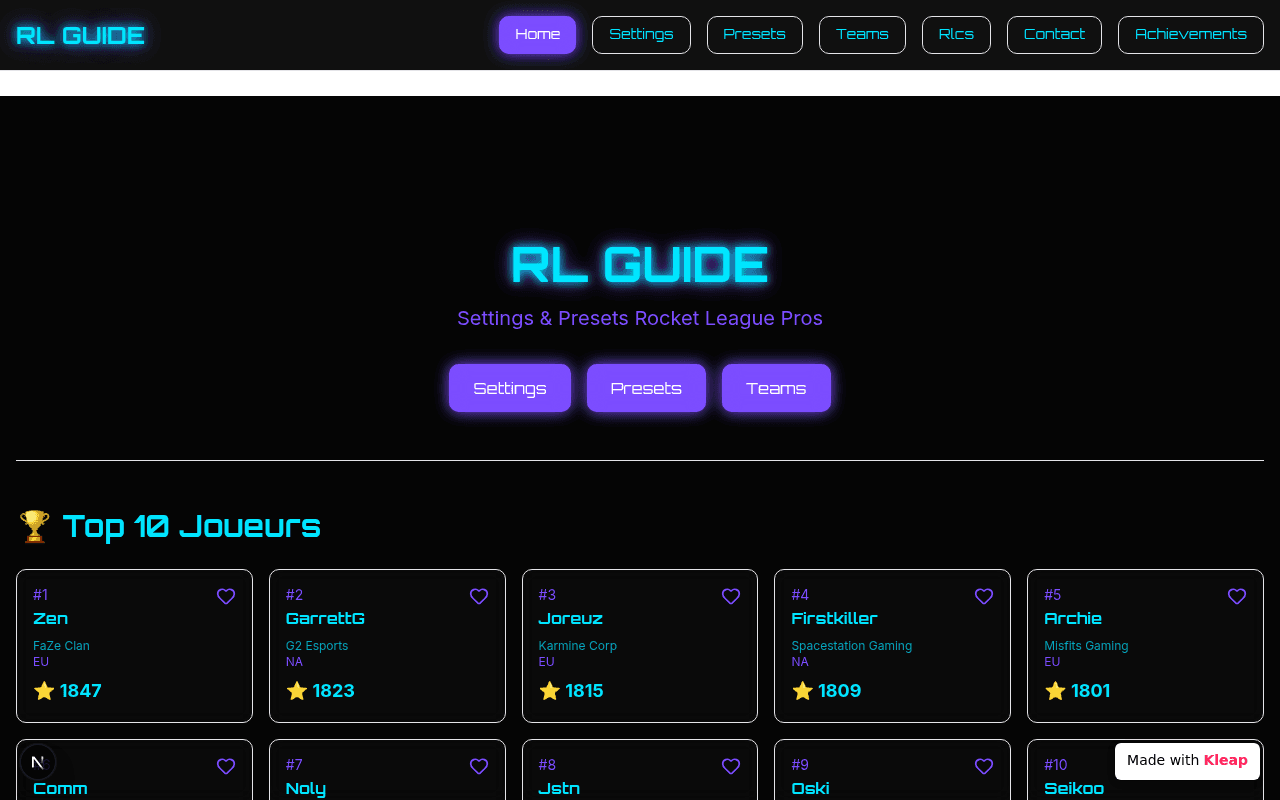Open the Achievements nav item
The height and width of the screenshot is (800, 1280).
(x=1191, y=35)
